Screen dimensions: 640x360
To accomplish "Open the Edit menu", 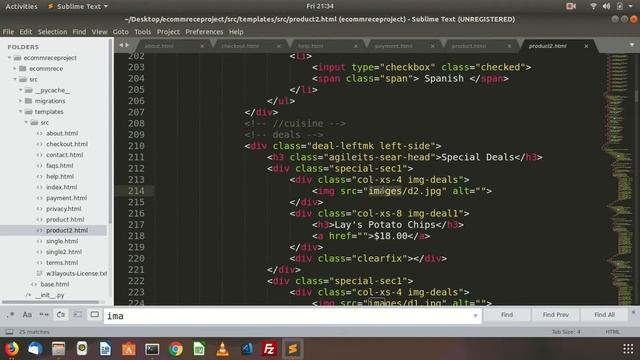I will [25, 32].
